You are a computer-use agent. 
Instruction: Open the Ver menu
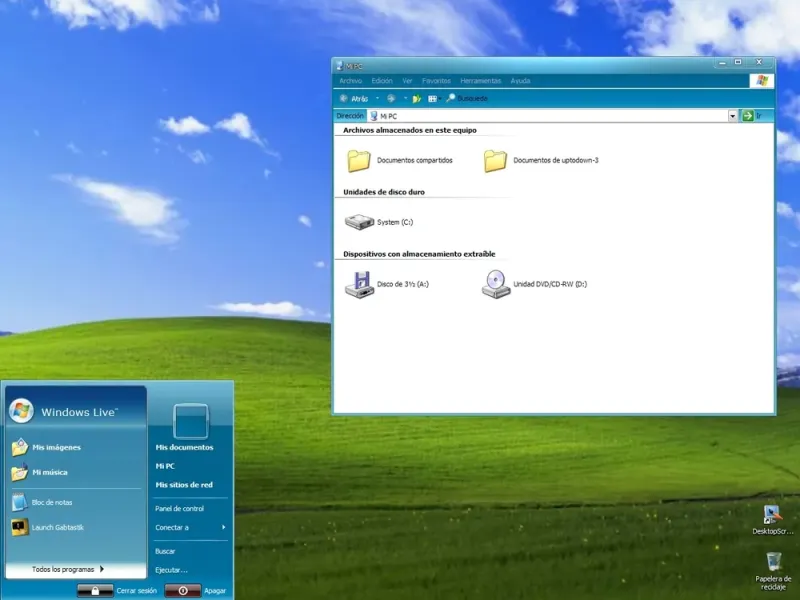(x=407, y=81)
